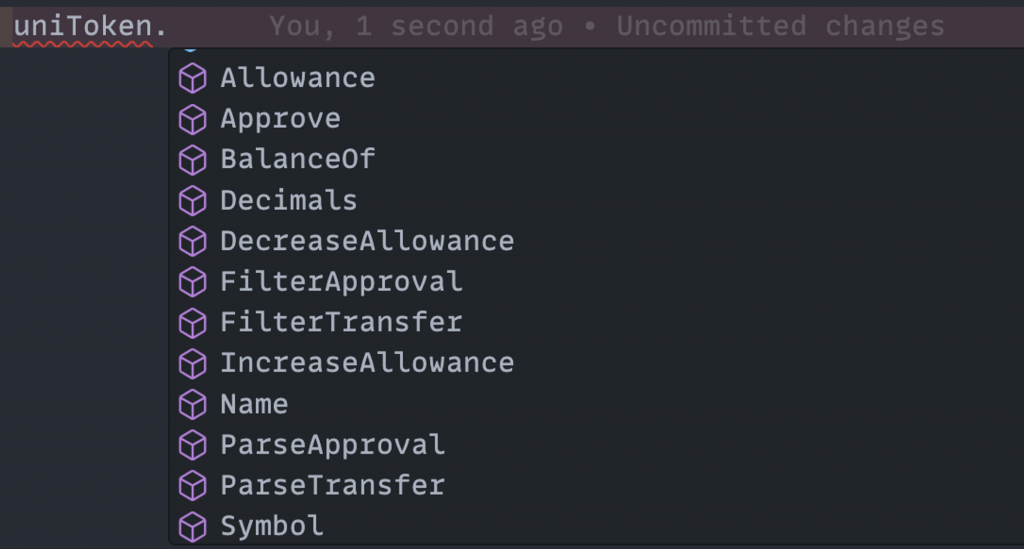The image size is (1024, 549).
Task: Click the method icon next to Decimals
Action: pyautogui.click(x=193, y=201)
